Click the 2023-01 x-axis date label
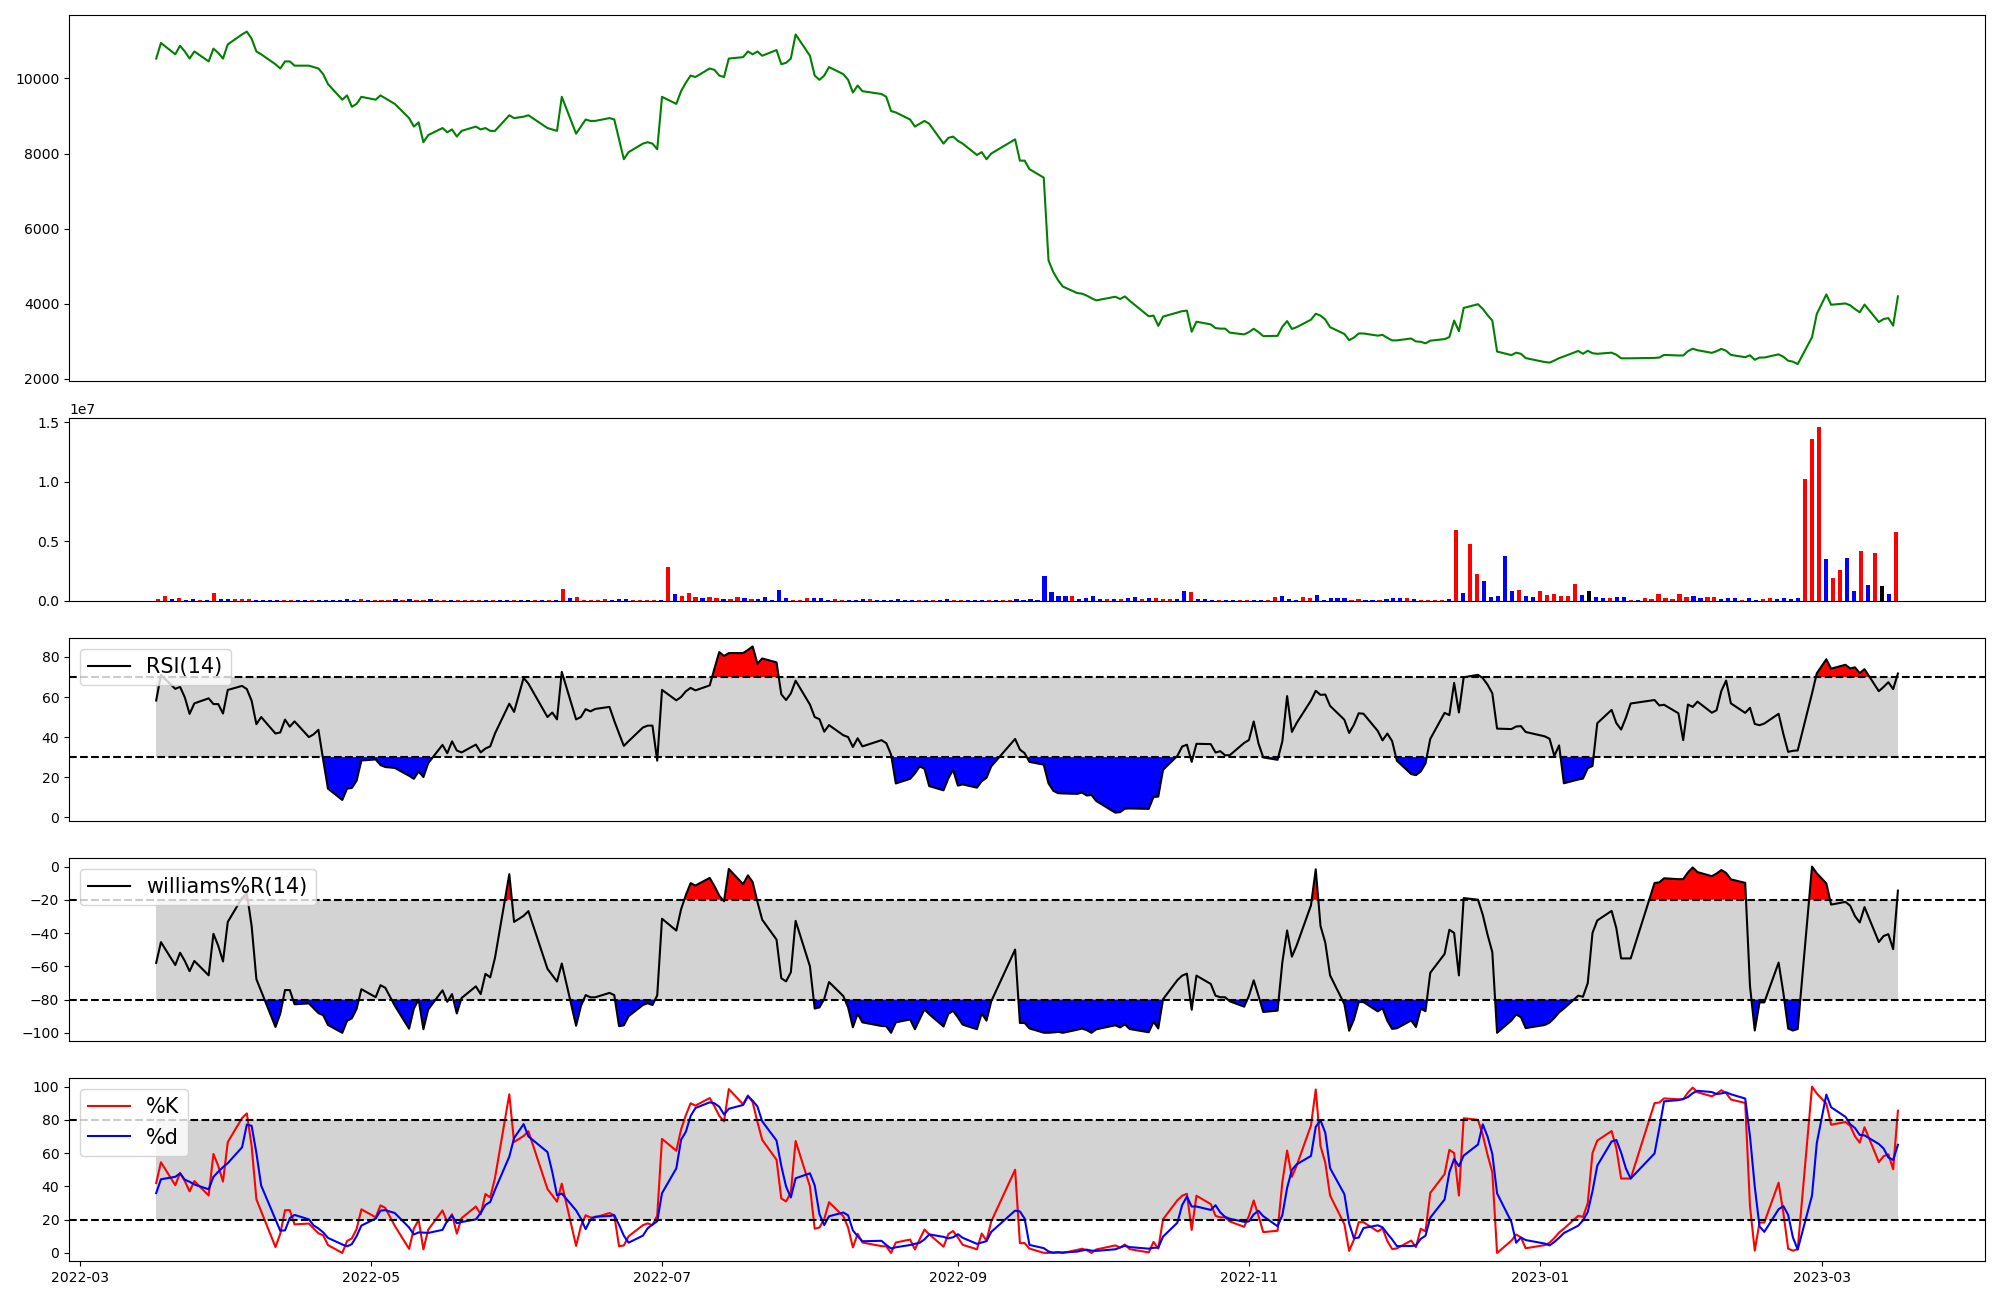The width and height of the screenshot is (2000, 1300). click(x=1540, y=1277)
